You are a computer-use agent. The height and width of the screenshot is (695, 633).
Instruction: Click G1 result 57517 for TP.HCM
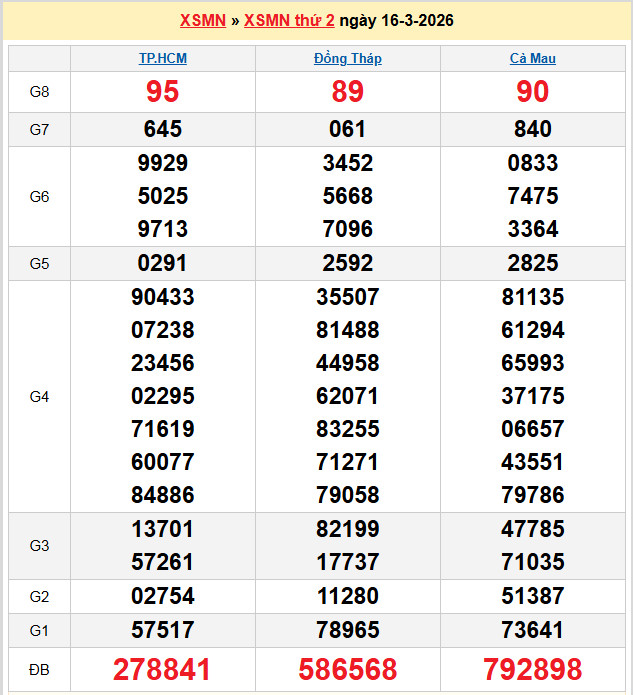click(x=162, y=630)
